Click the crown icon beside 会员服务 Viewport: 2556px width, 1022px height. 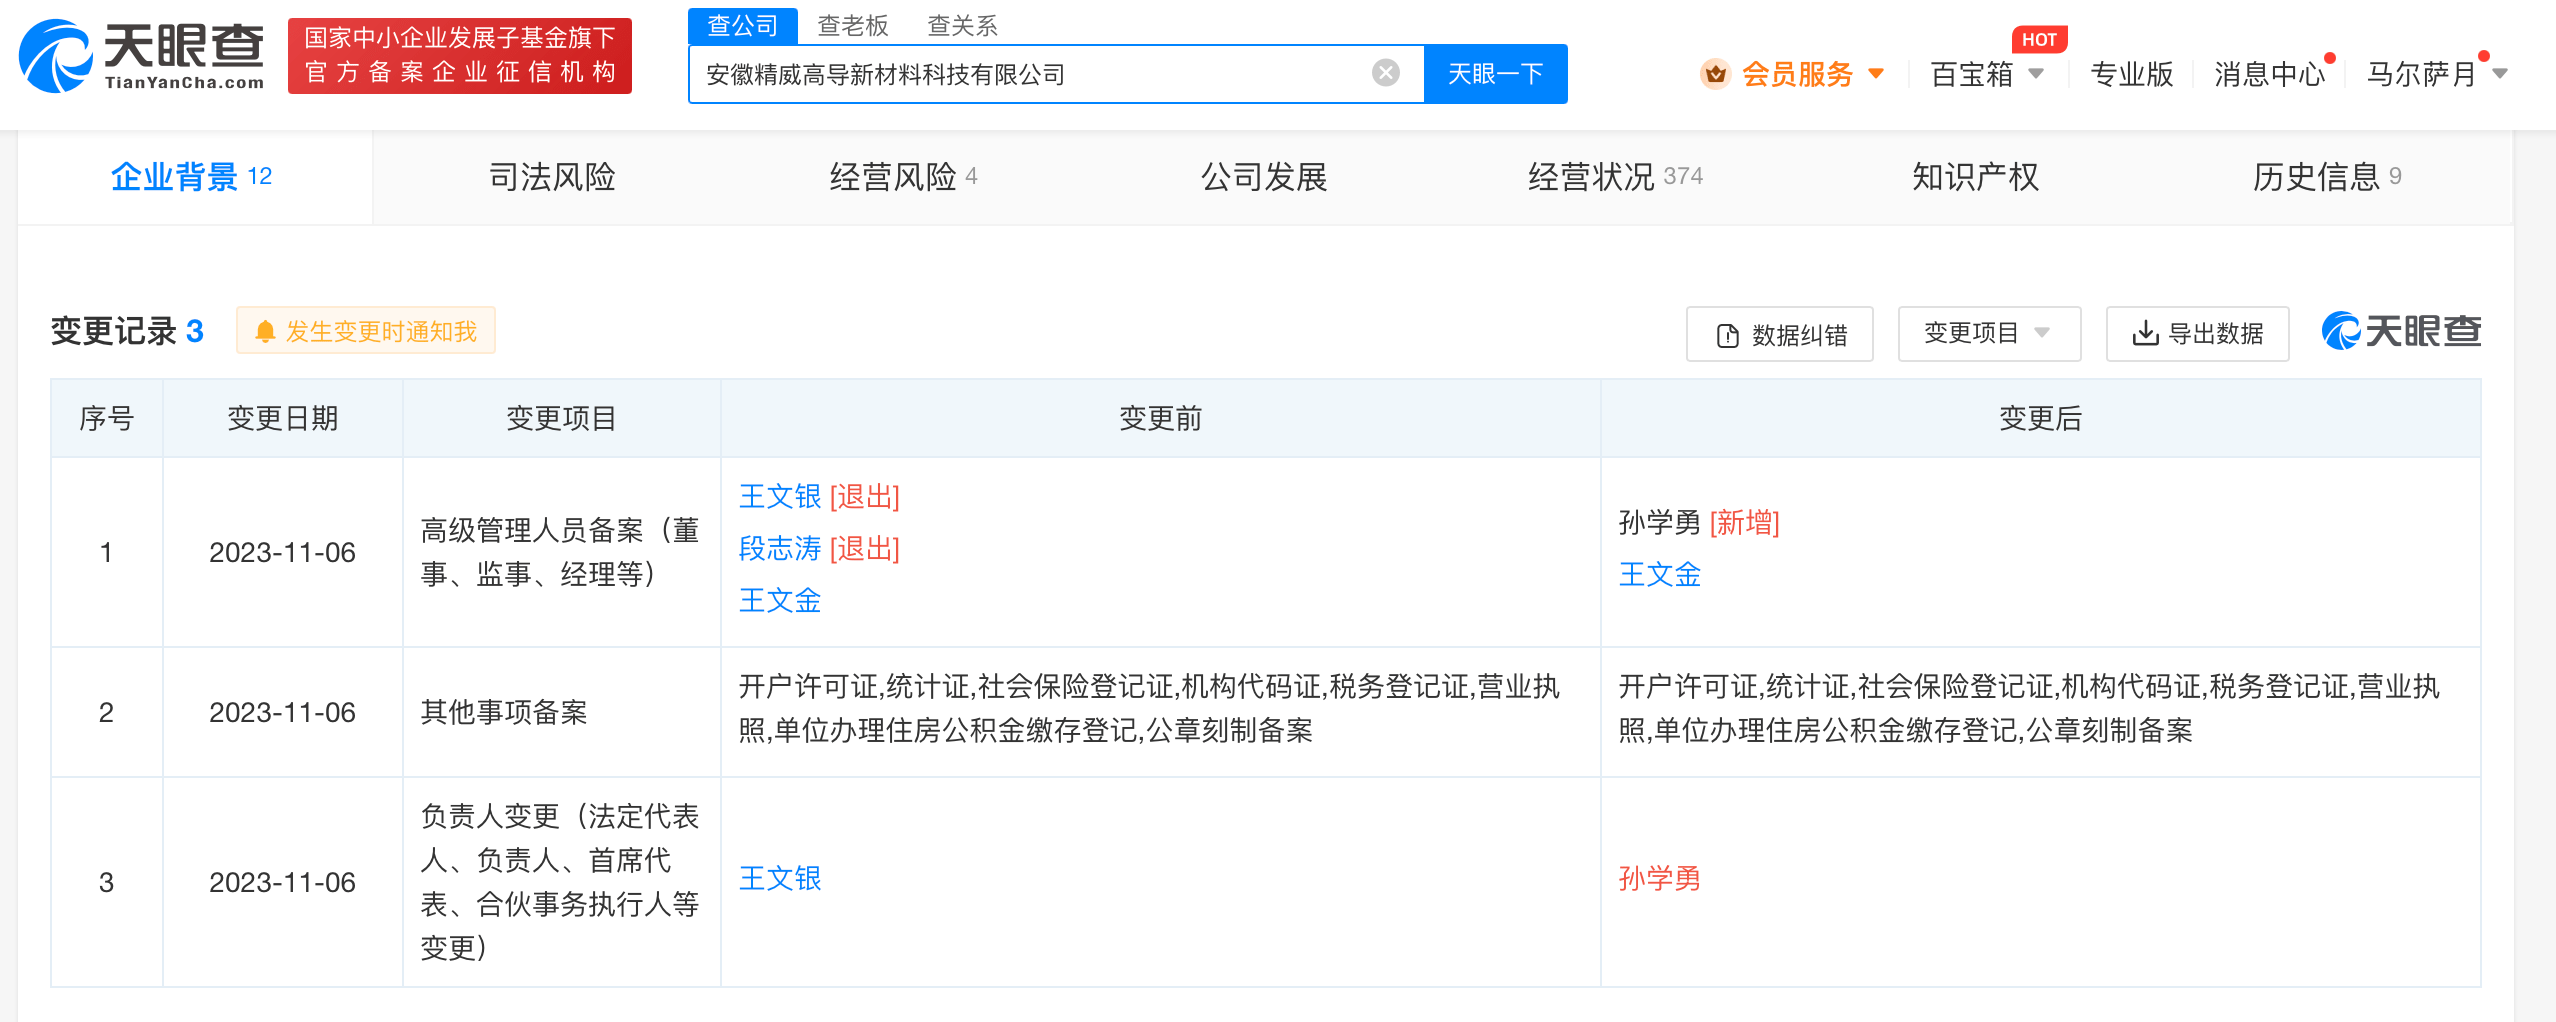1715,74
